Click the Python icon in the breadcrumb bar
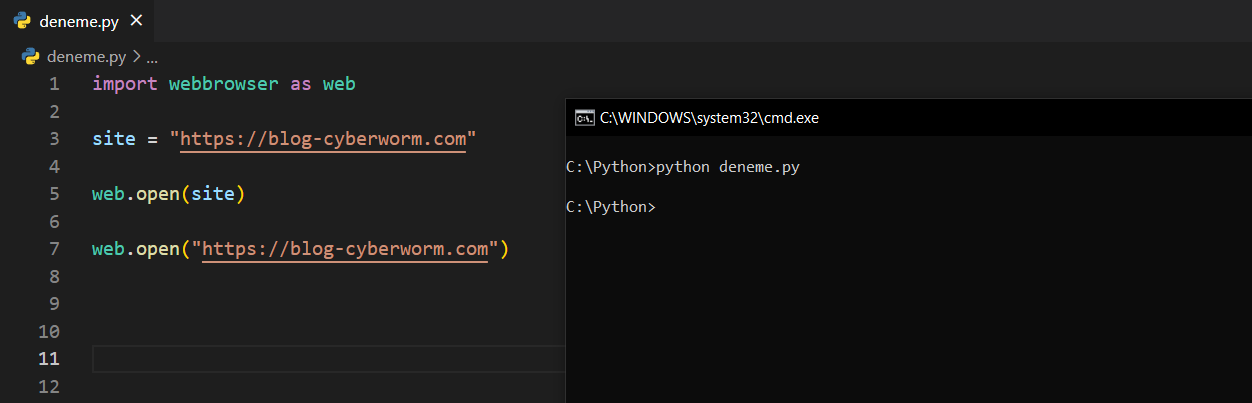The image size is (1252, 403). [31, 57]
